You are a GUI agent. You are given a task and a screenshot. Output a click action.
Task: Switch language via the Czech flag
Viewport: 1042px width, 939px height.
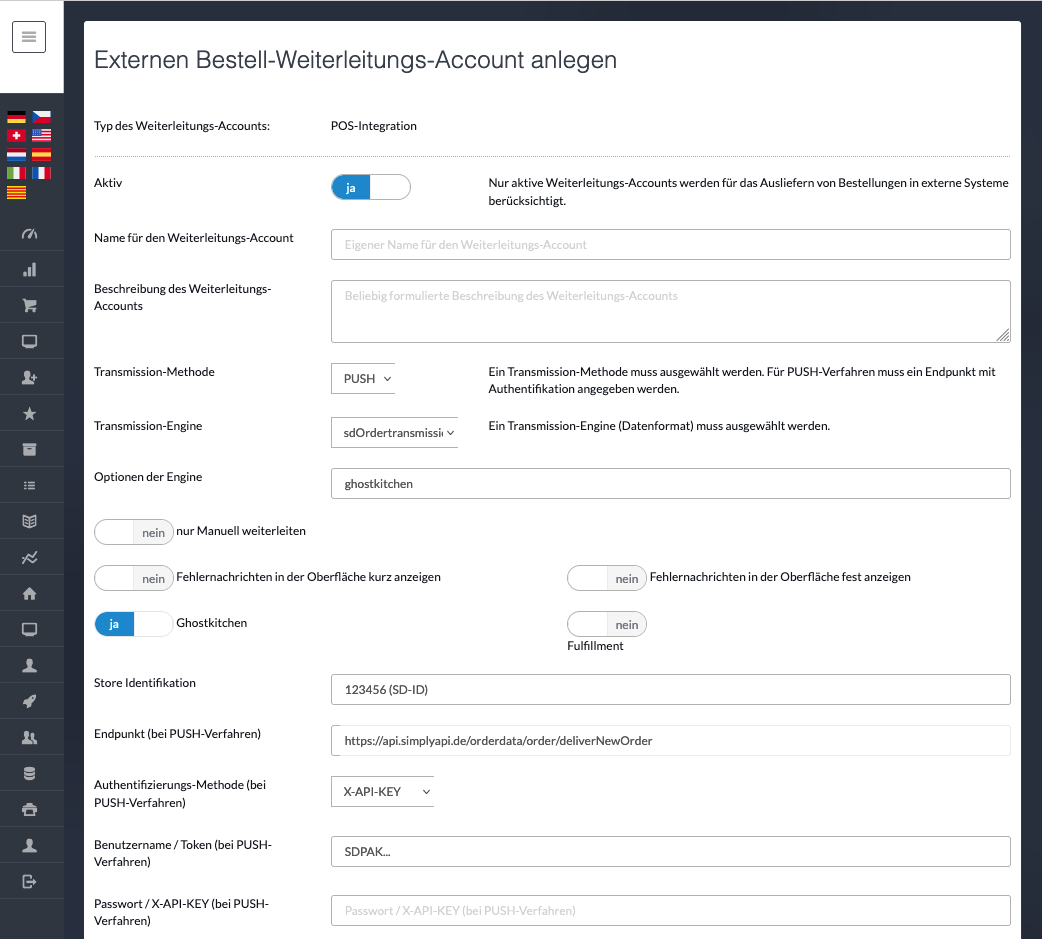(41, 117)
